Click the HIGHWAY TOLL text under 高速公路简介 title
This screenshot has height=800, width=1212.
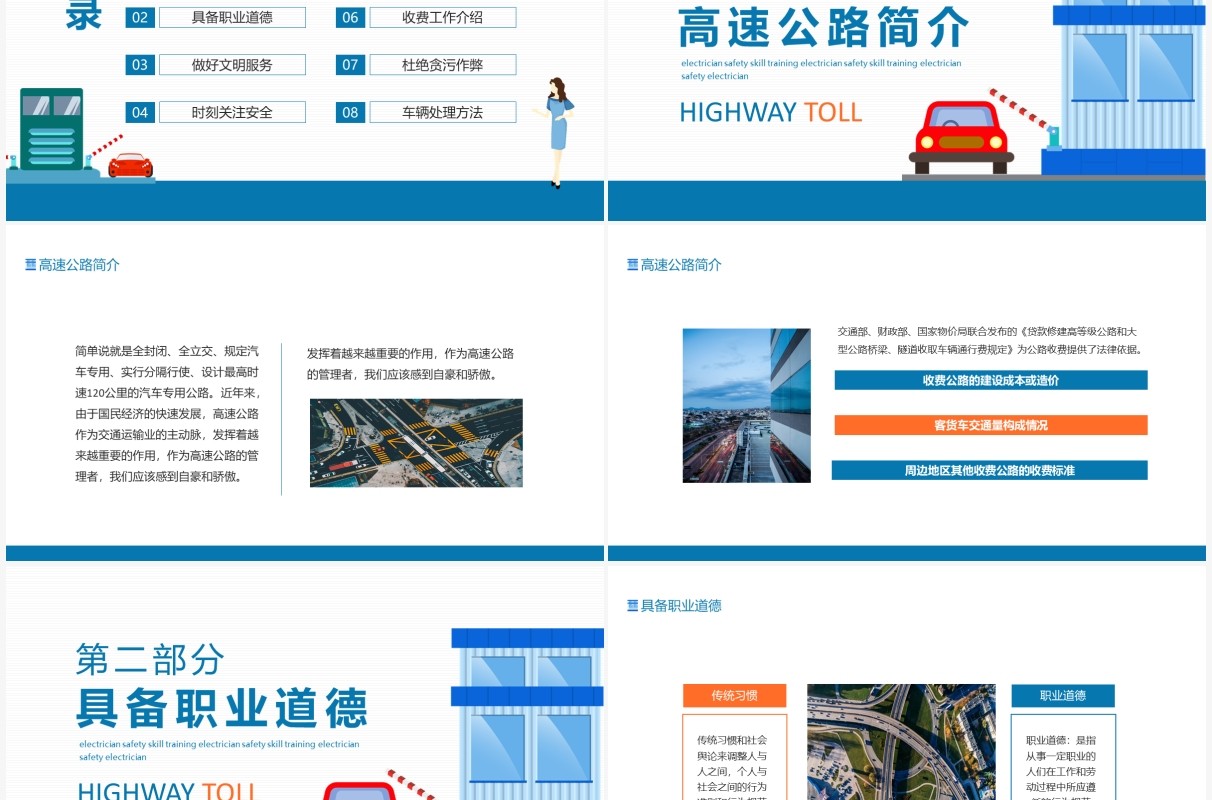point(771,112)
